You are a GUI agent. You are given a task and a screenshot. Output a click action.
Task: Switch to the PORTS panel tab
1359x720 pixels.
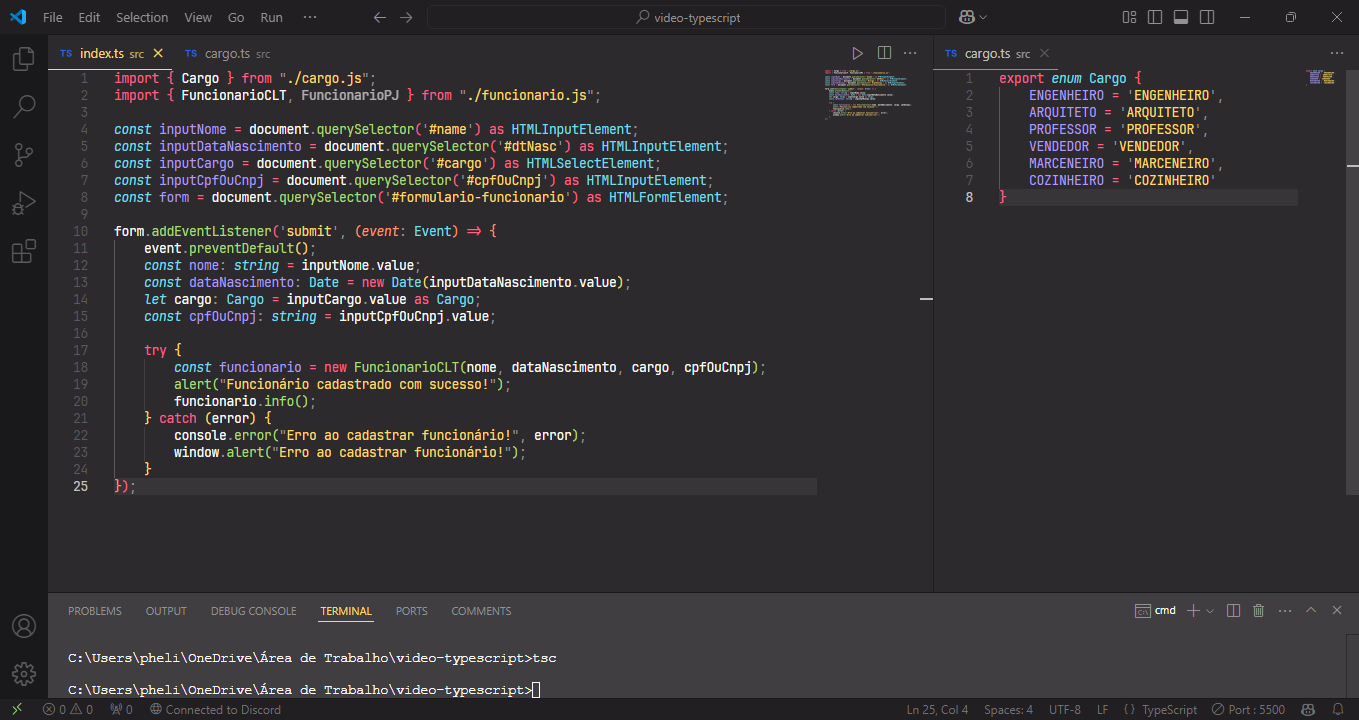click(411, 611)
